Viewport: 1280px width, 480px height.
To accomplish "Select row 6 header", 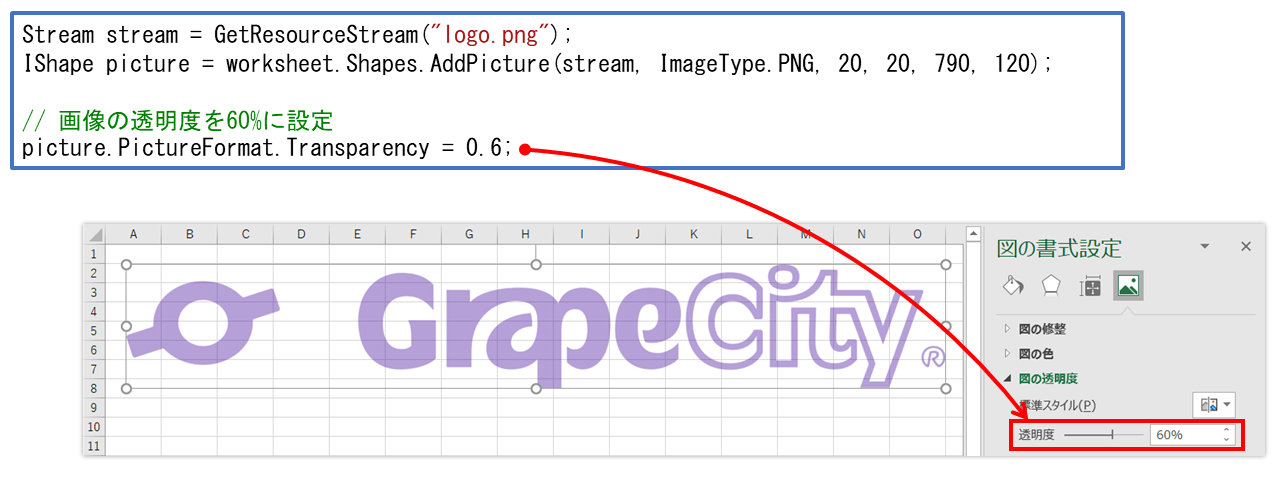I will point(94,350).
